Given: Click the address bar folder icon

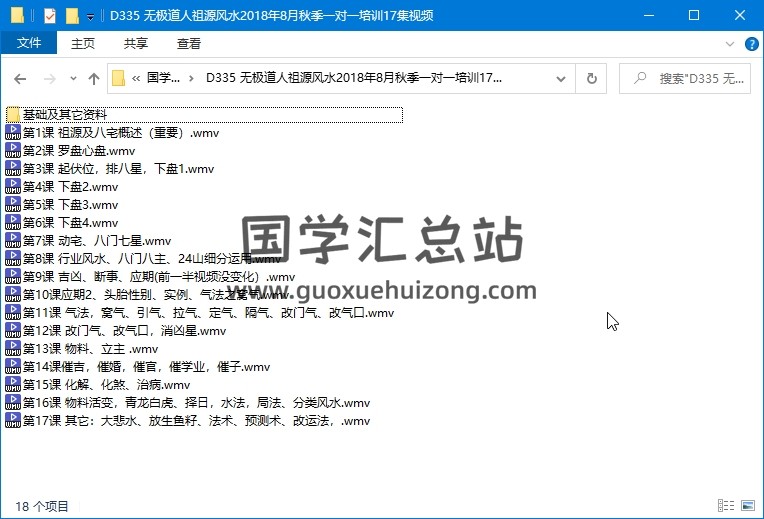Looking at the screenshot, I should pos(118,78).
